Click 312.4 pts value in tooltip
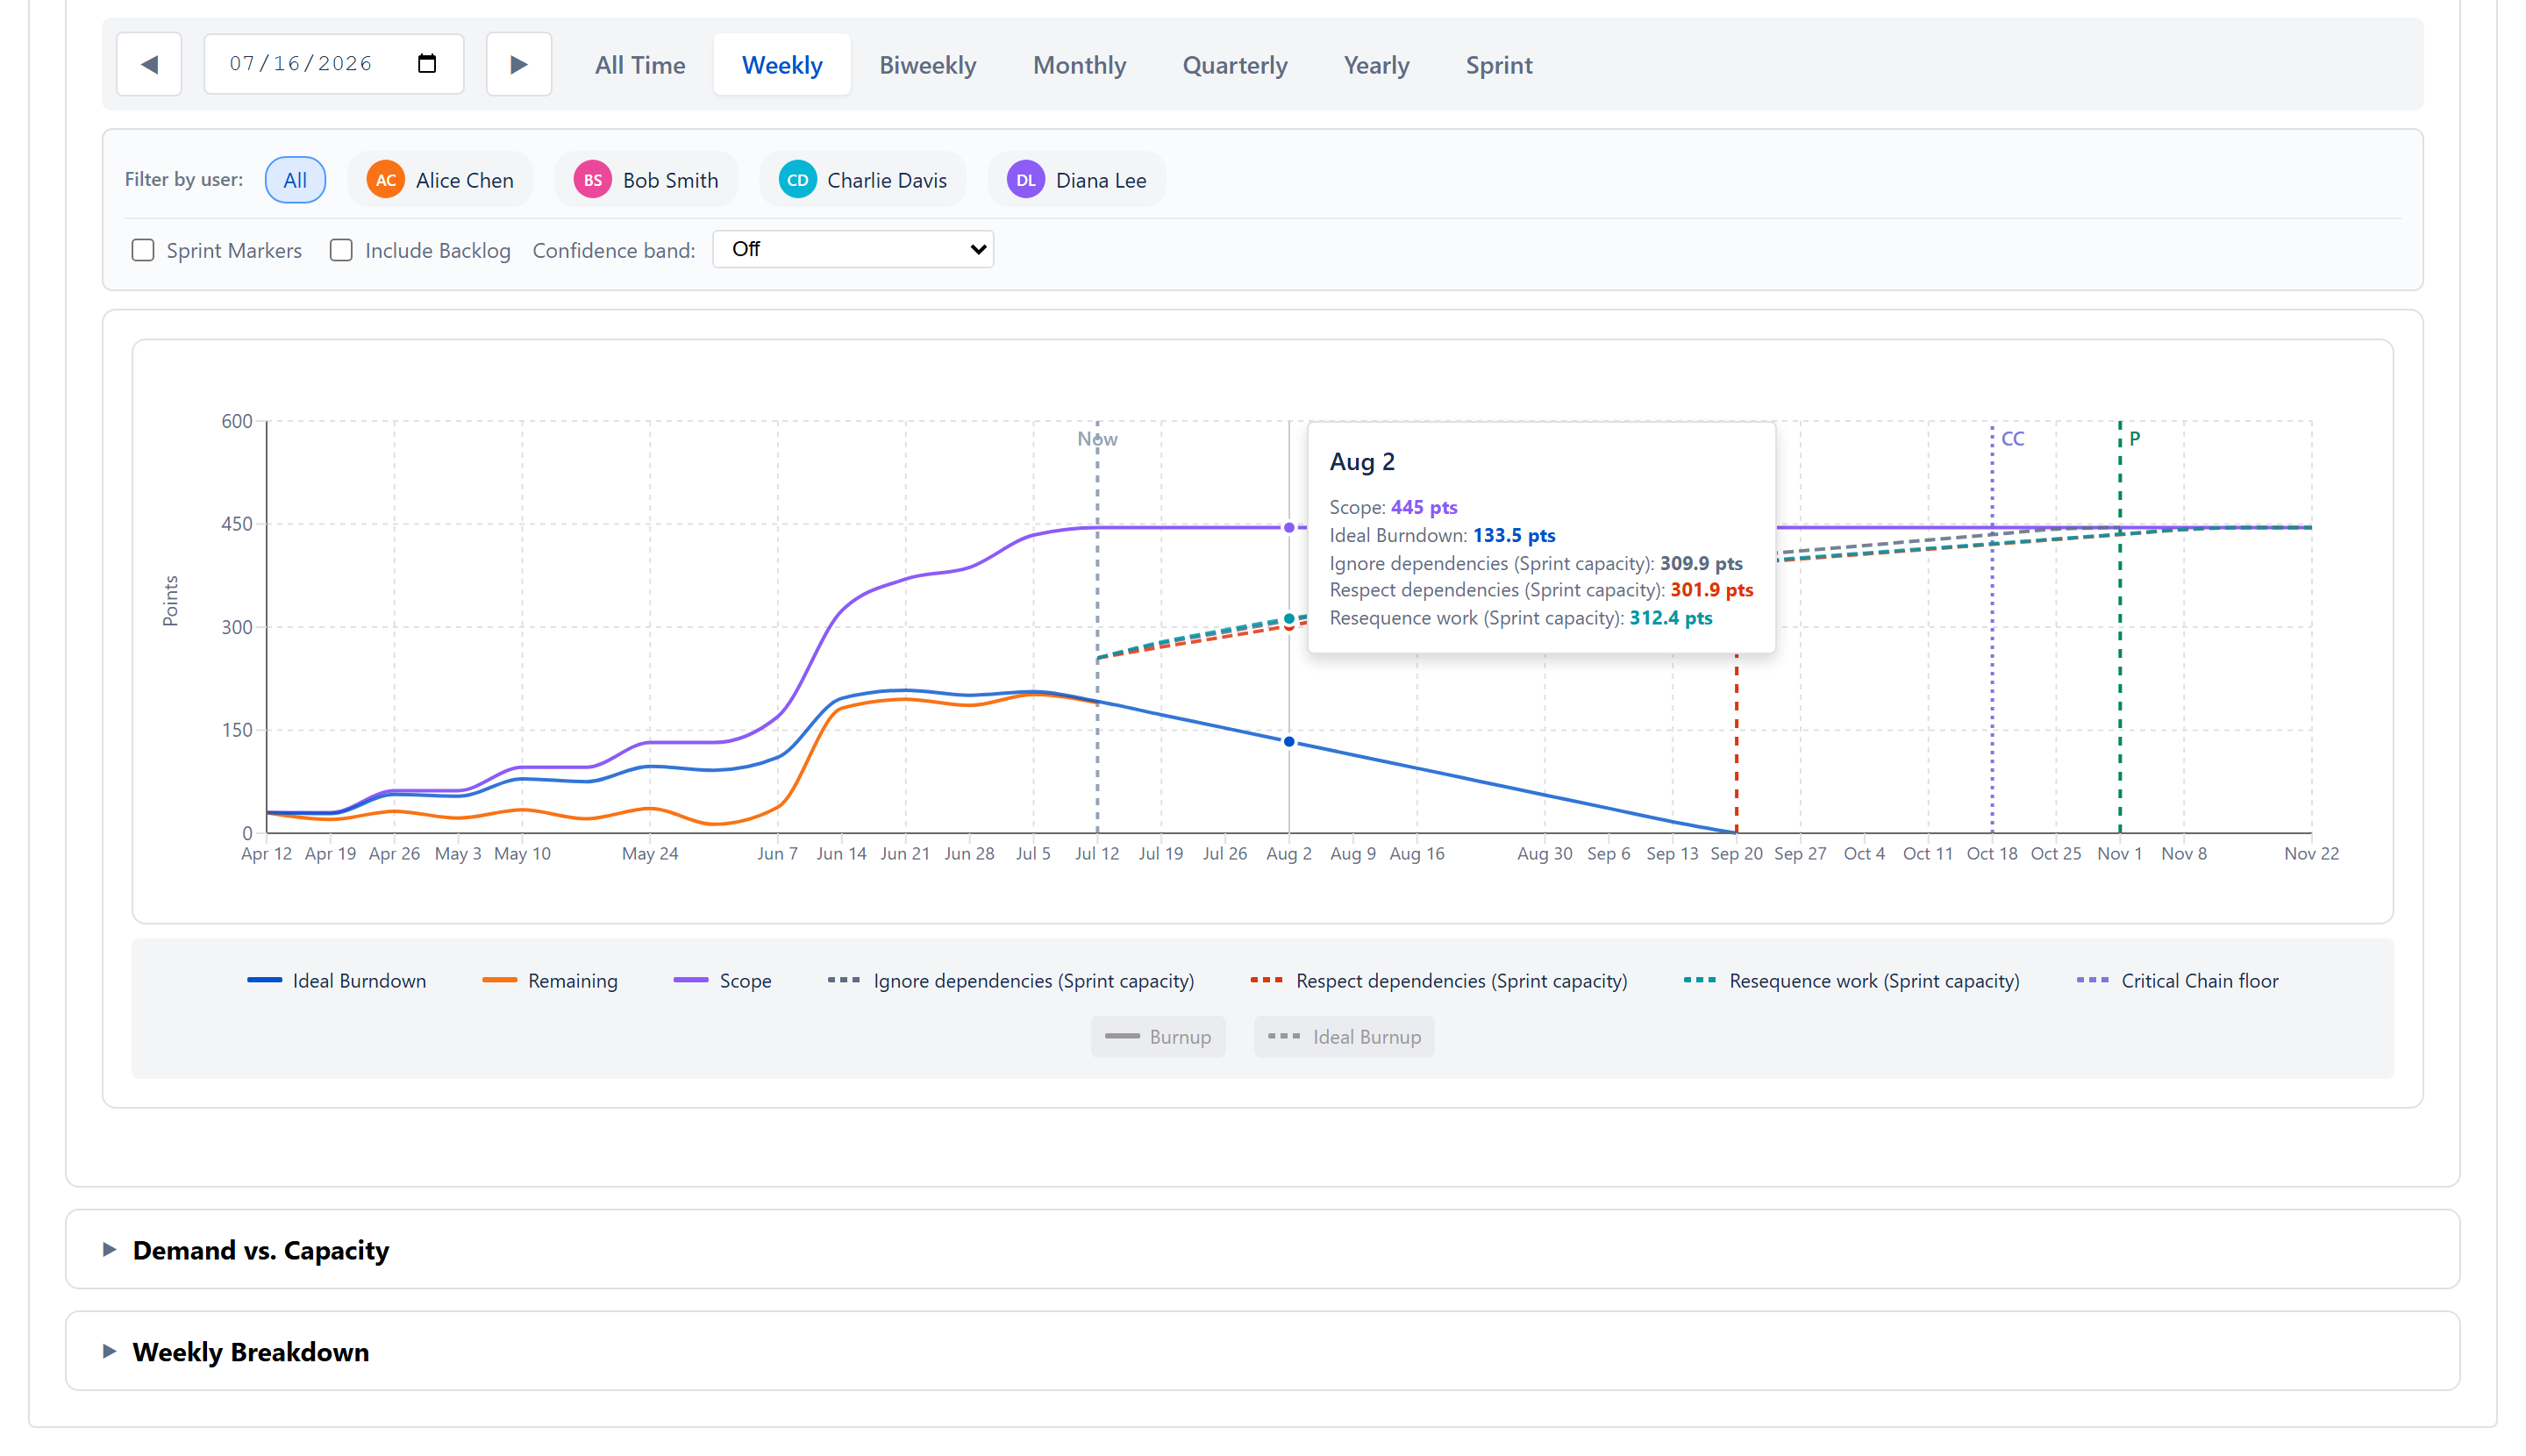 pyautogui.click(x=1671, y=618)
